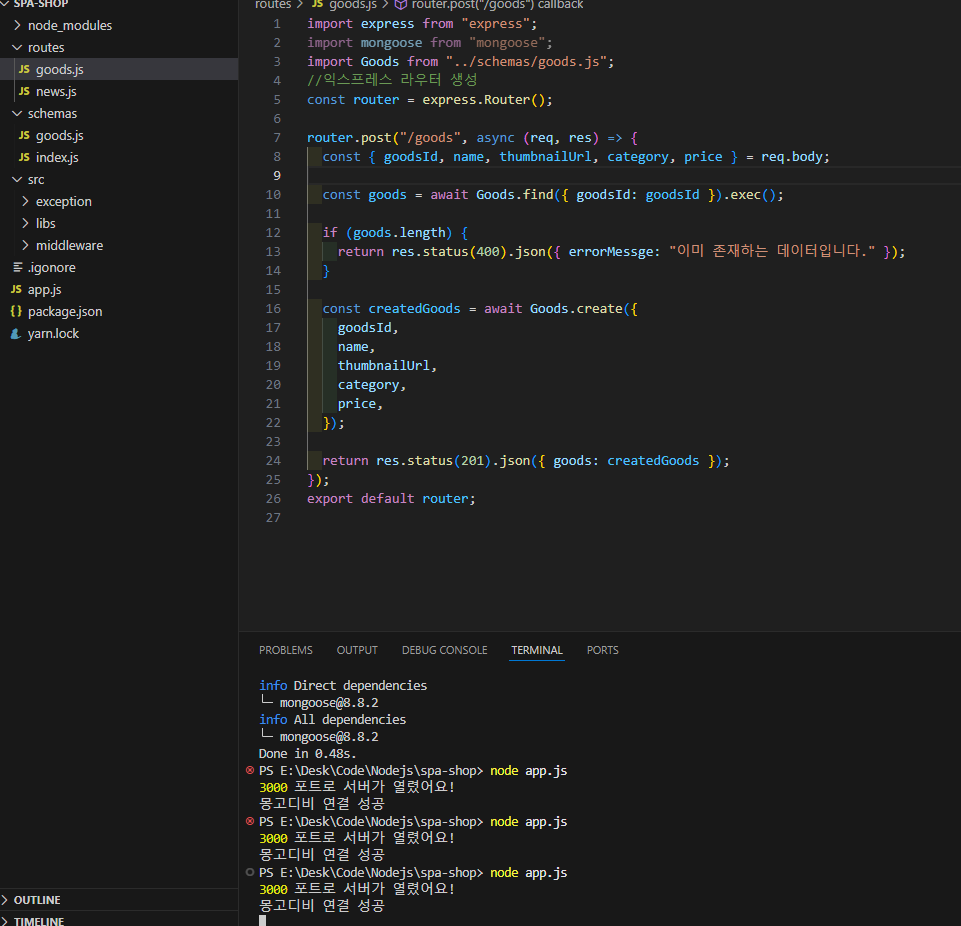This screenshot has height=926, width=961.
Task: Select TERMINAL tab
Action: coord(537,650)
